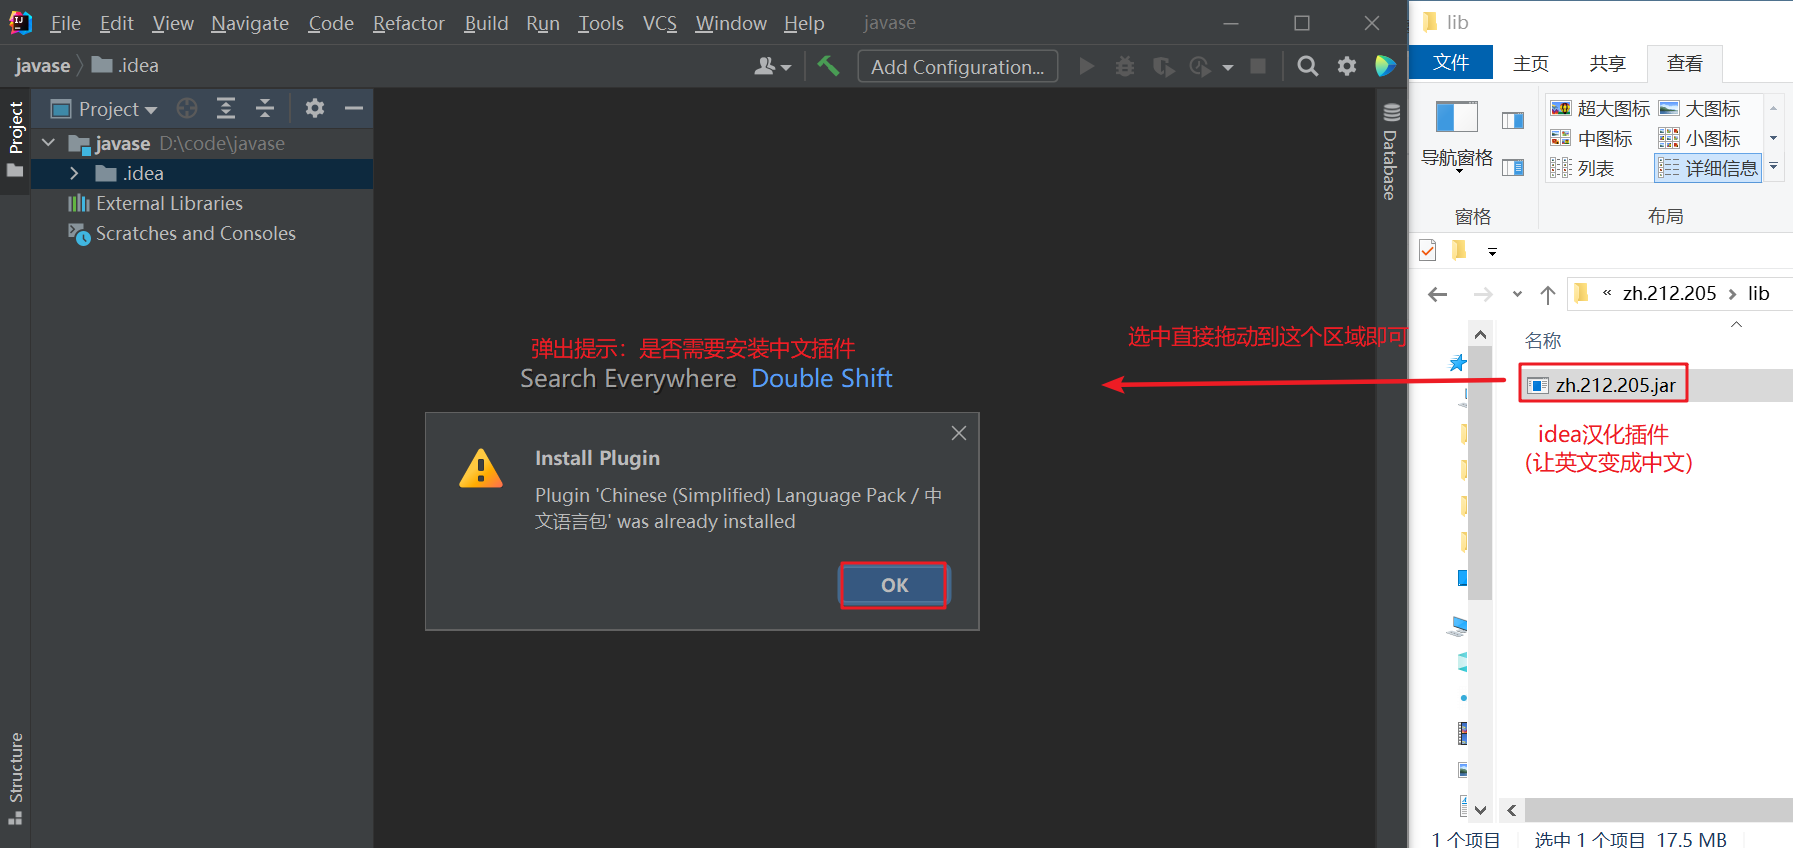
Task: Click the Profiler run icon in IntelliJ toolbar
Action: tap(1200, 66)
